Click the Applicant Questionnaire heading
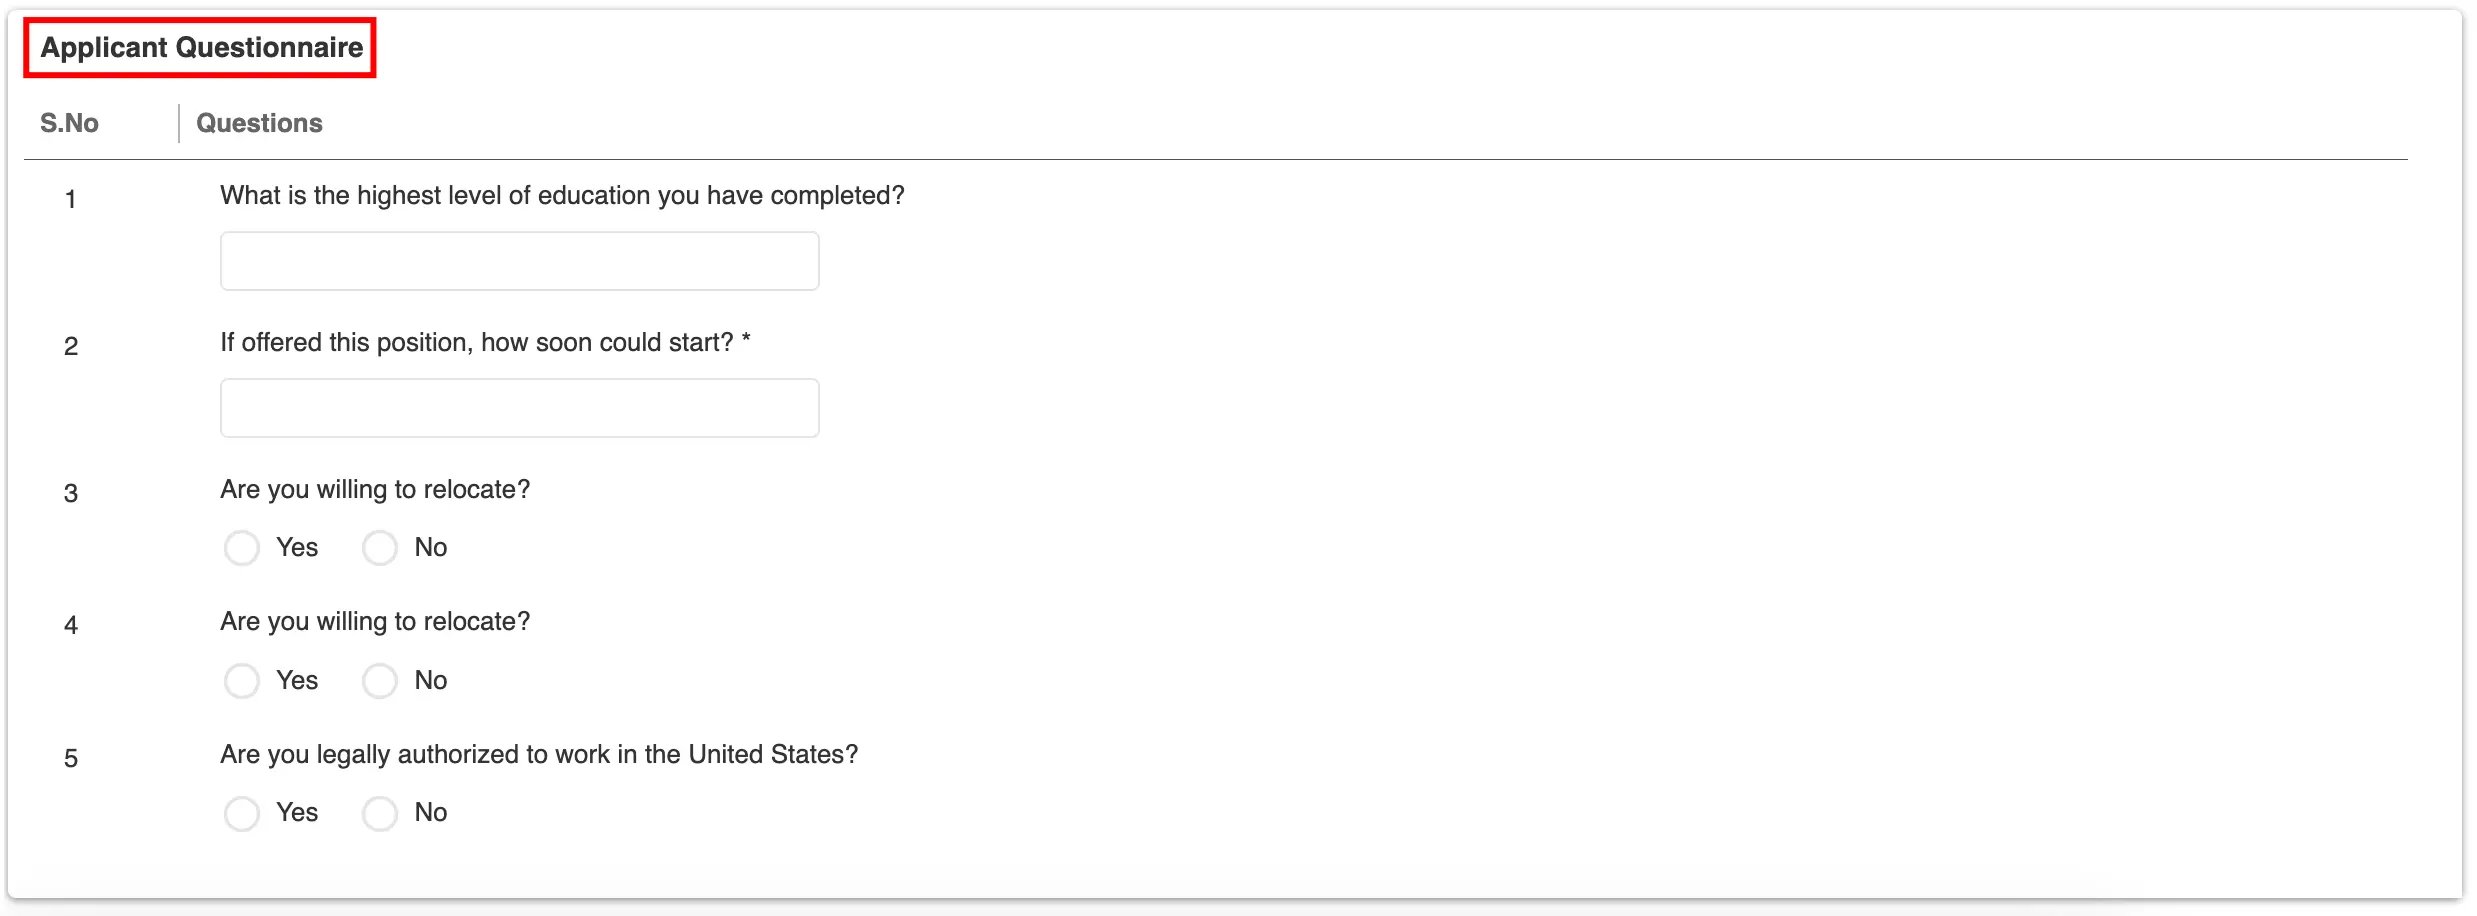The width and height of the screenshot is (2477, 916). click(201, 47)
